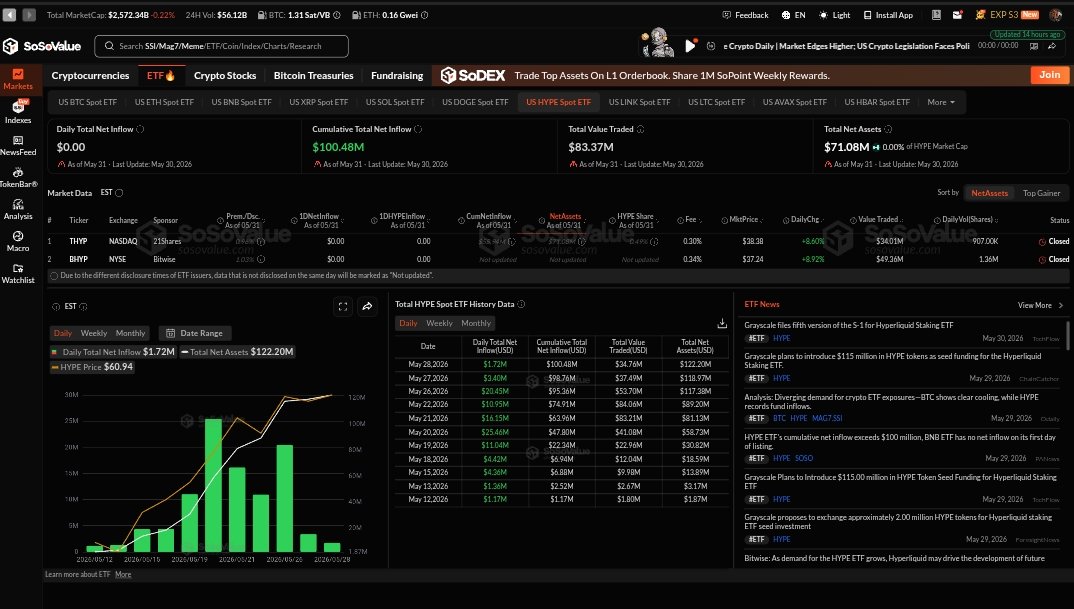The image size is (1074, 609).
Task: Open the Indexes sidebar icon
Action: pos(18,112)
